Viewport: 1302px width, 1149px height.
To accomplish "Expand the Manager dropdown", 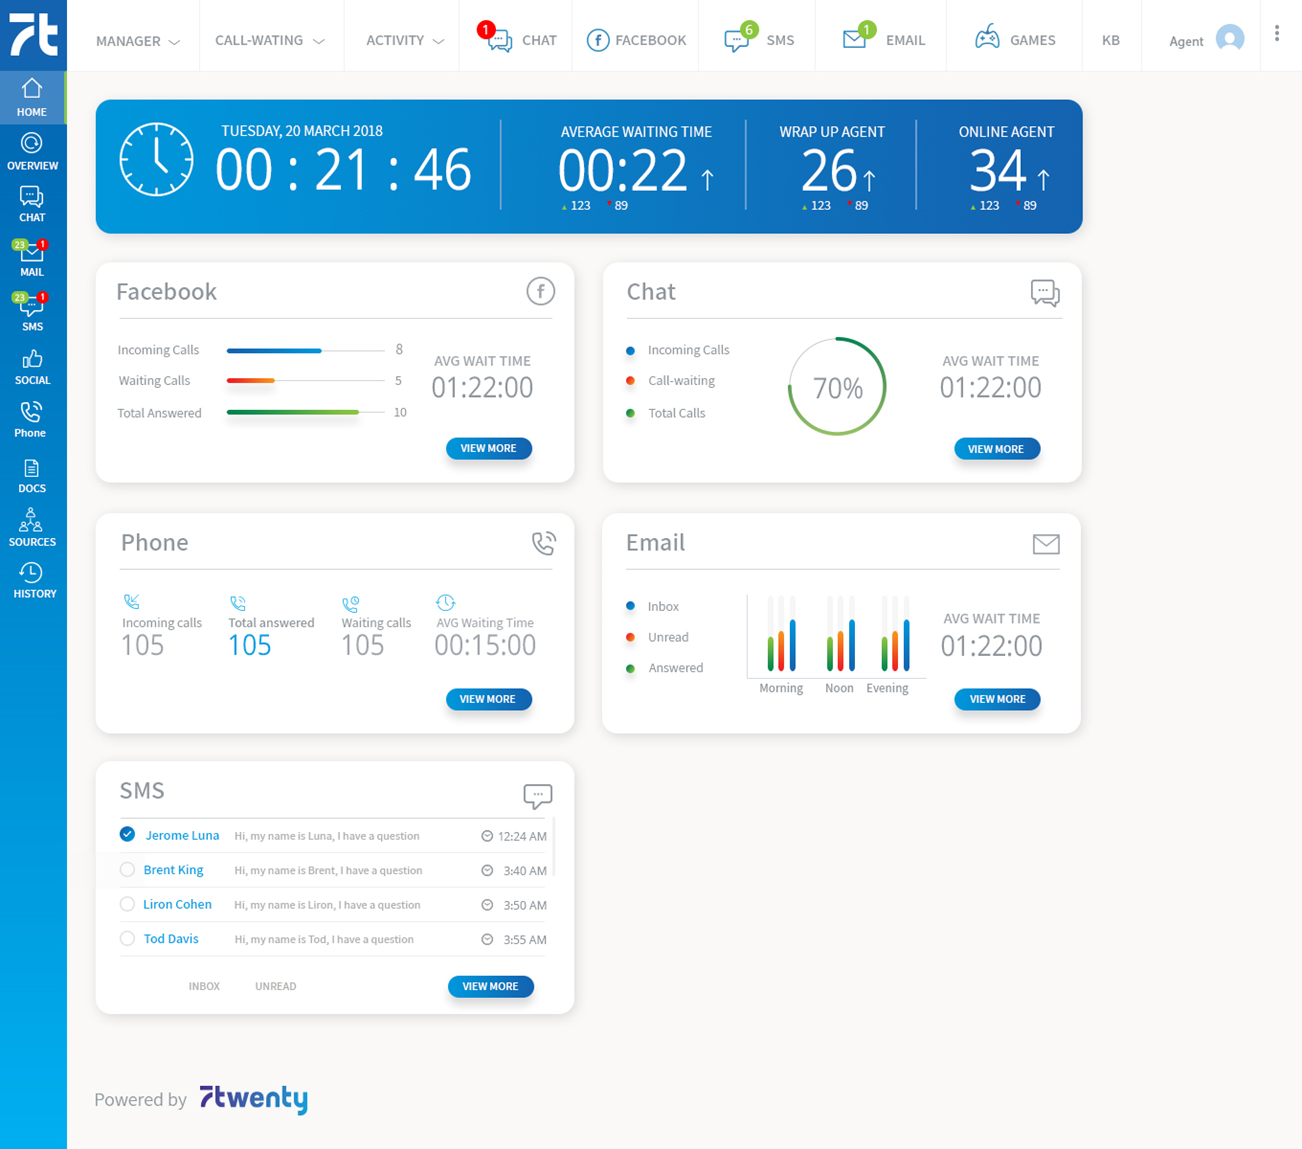I will point(138,41).
